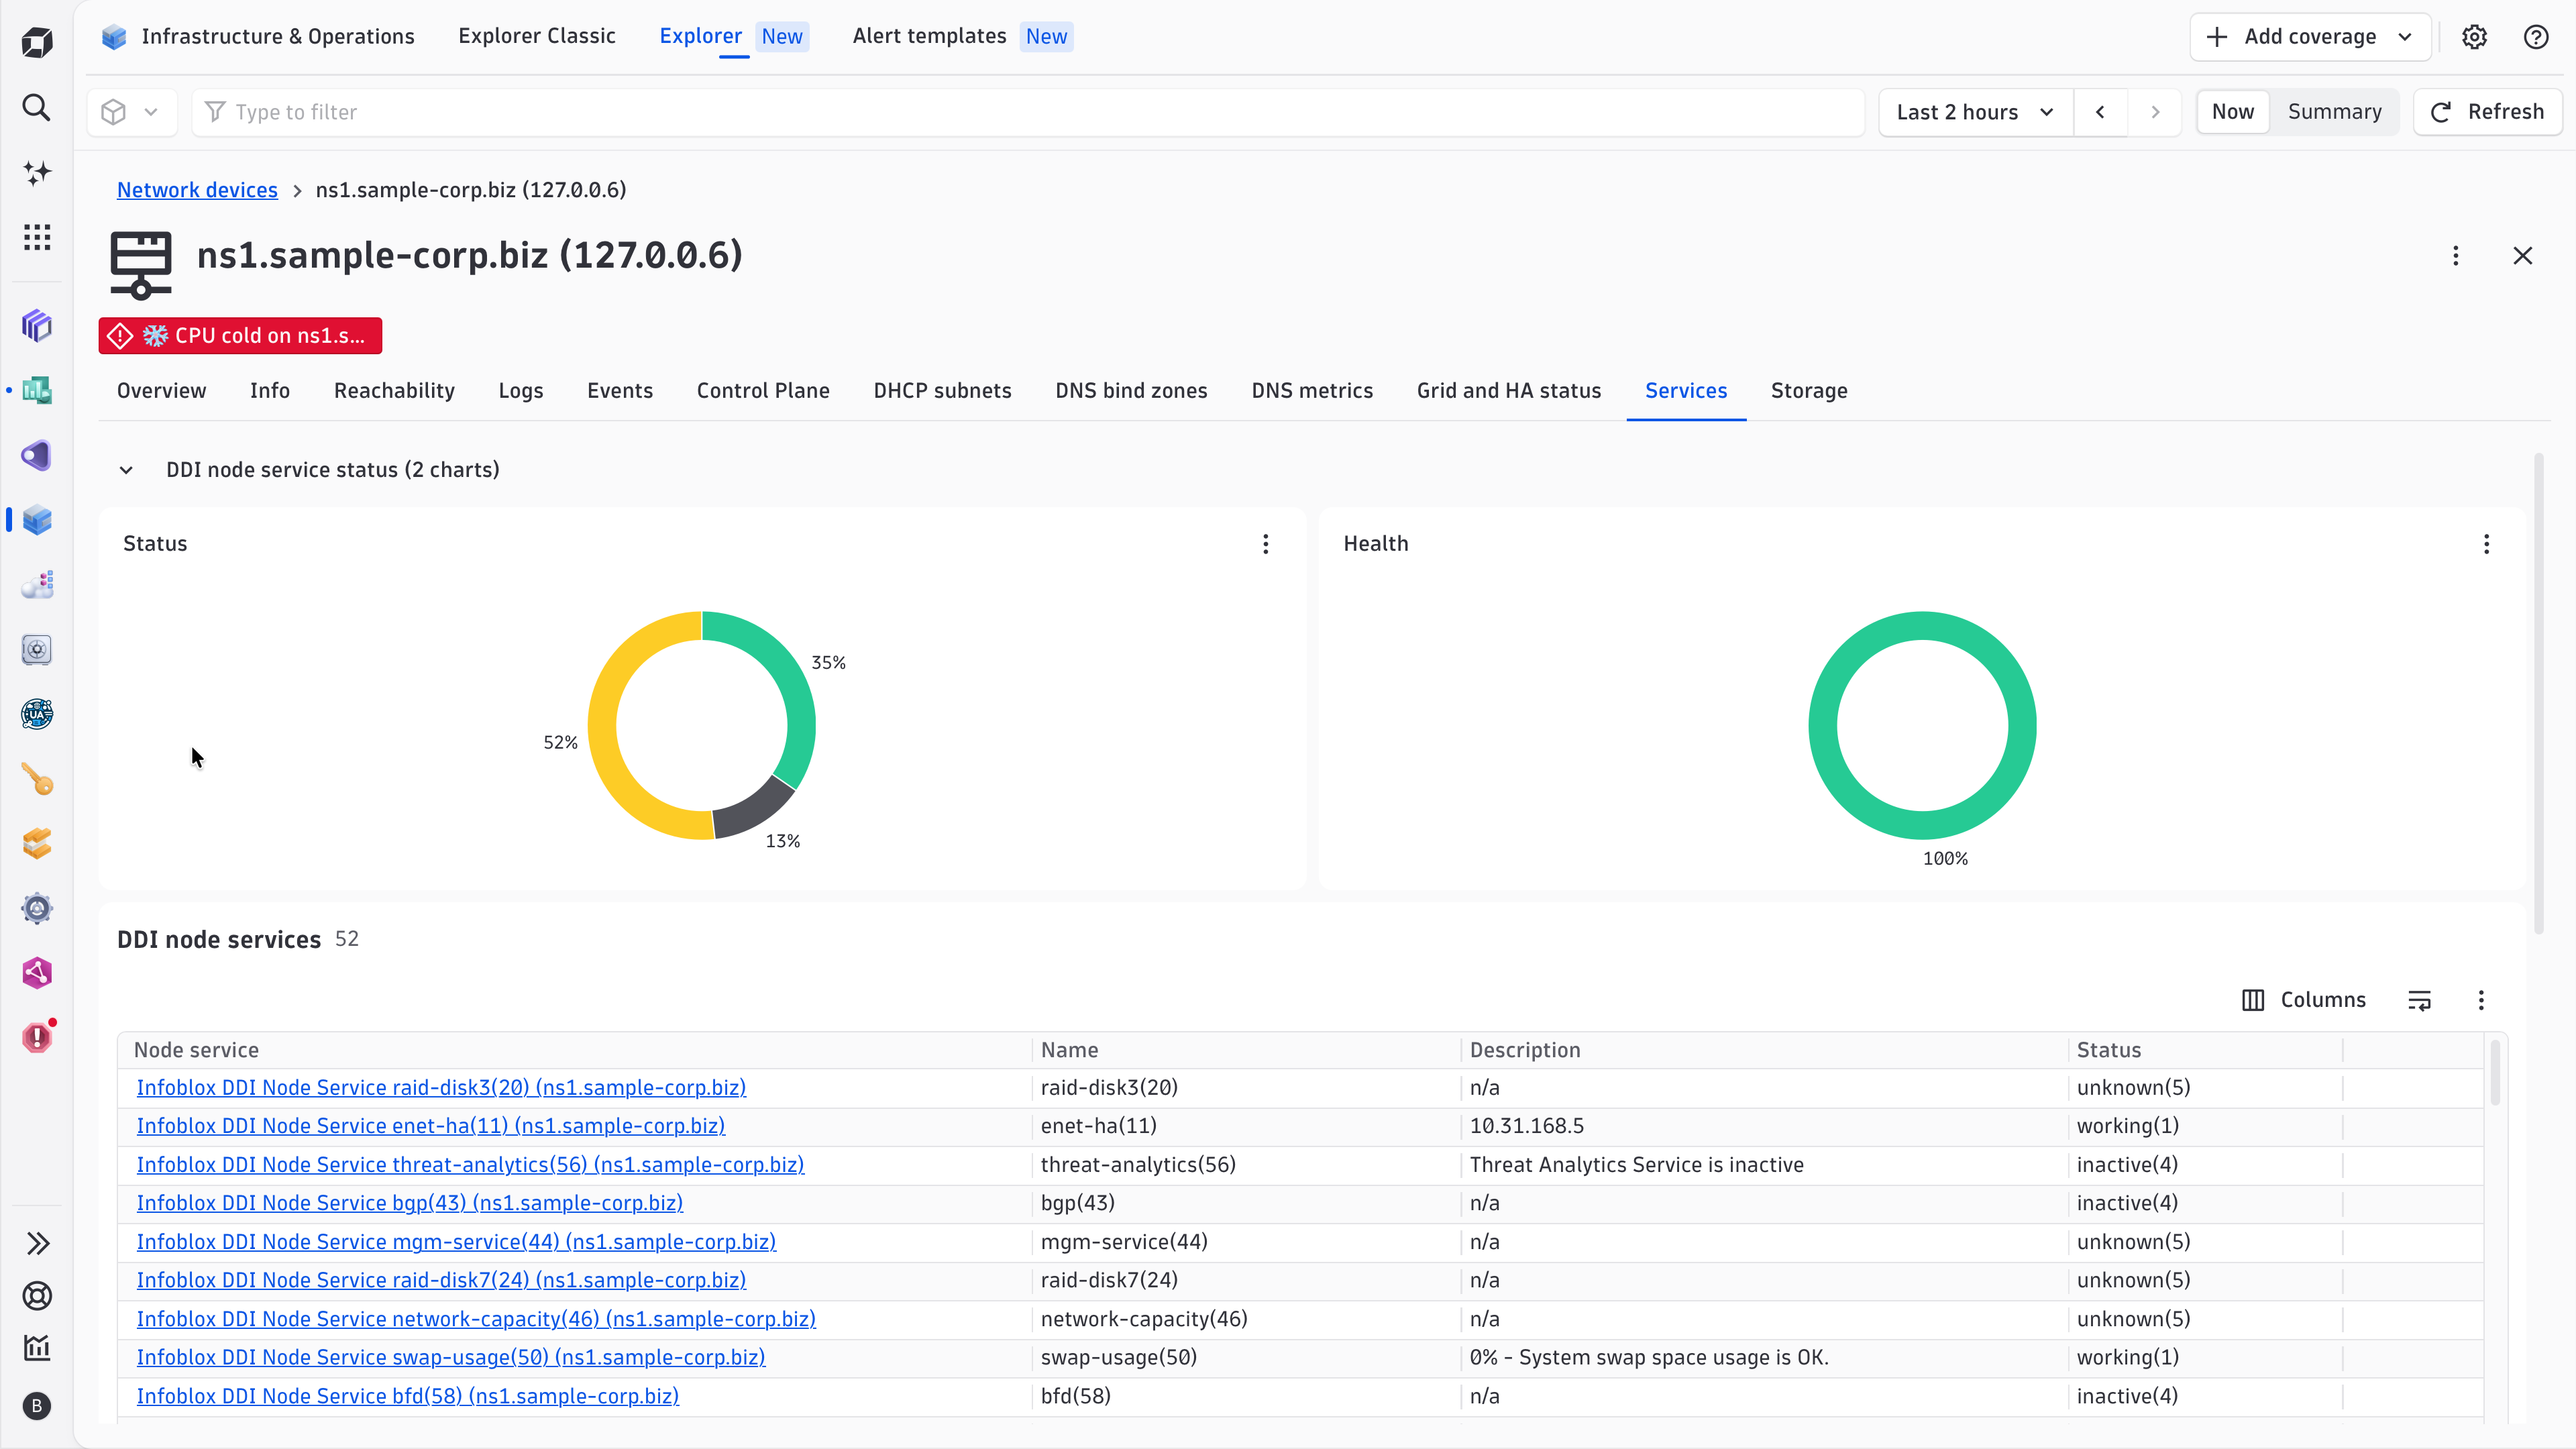The width and height of the screenshot is (2576, 1449).
Task: Open DDI node services table options menu
Action: click(2481, 1000)
